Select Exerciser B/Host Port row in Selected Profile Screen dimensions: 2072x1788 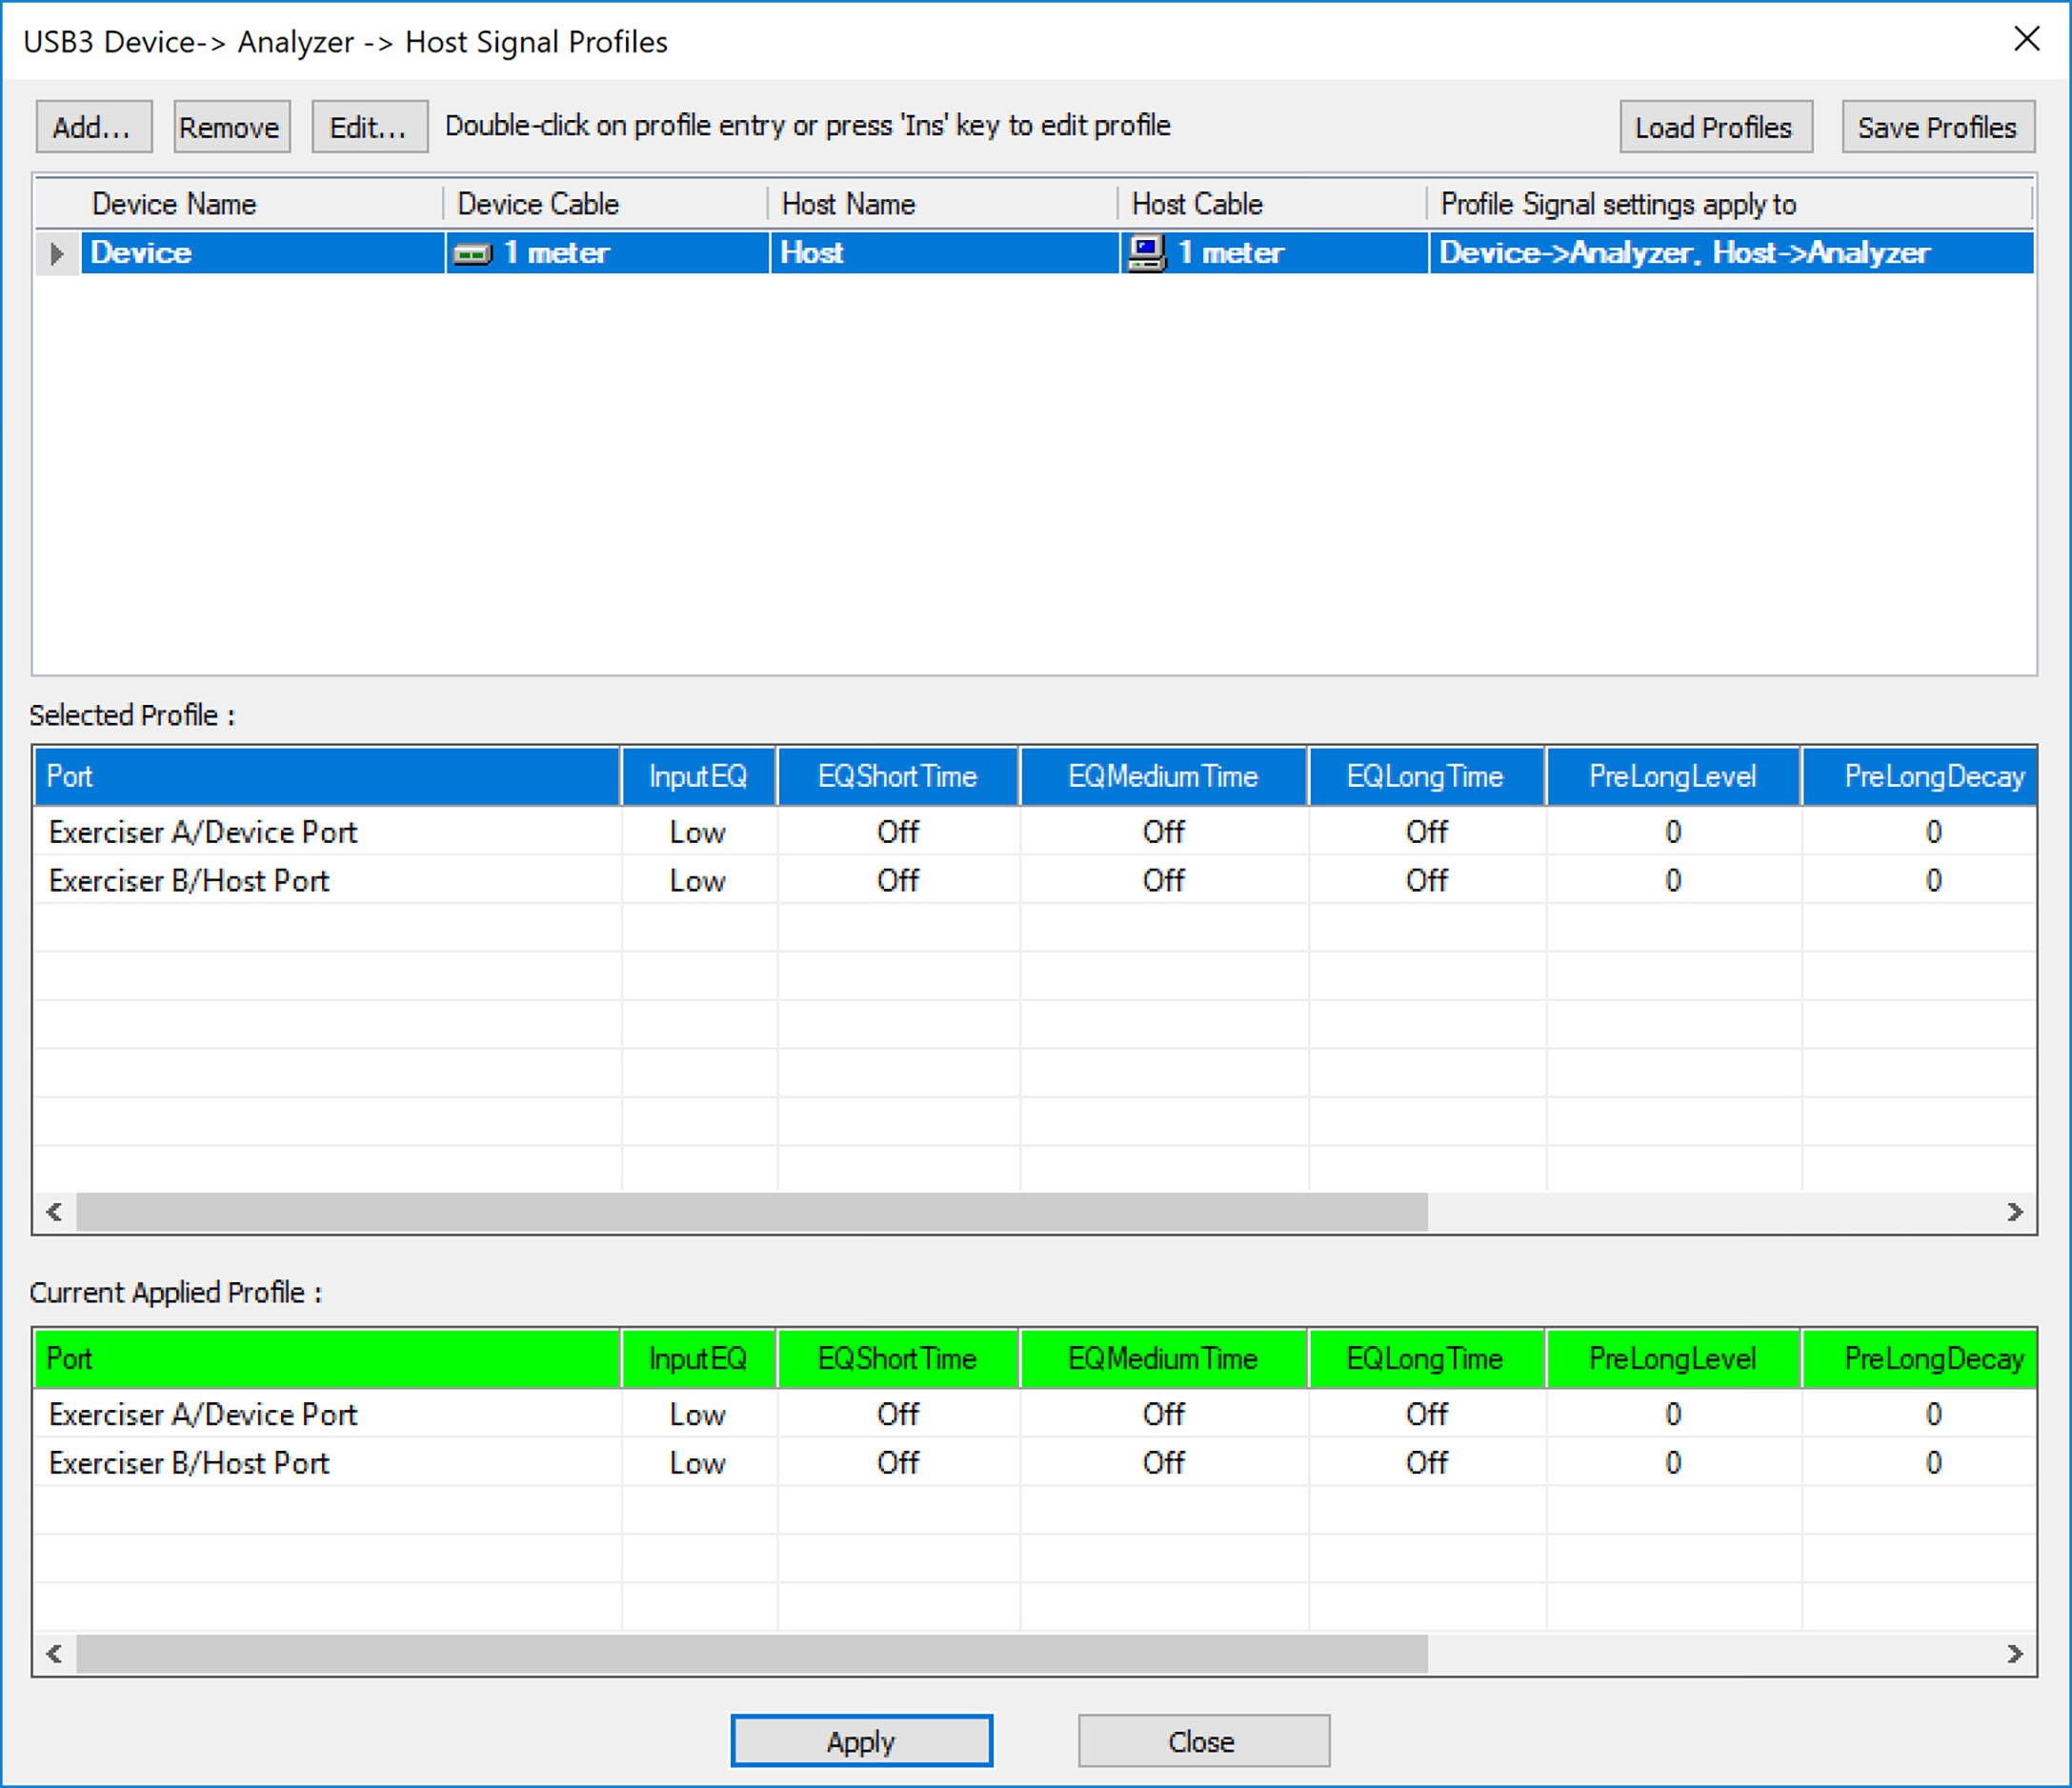1035,880
